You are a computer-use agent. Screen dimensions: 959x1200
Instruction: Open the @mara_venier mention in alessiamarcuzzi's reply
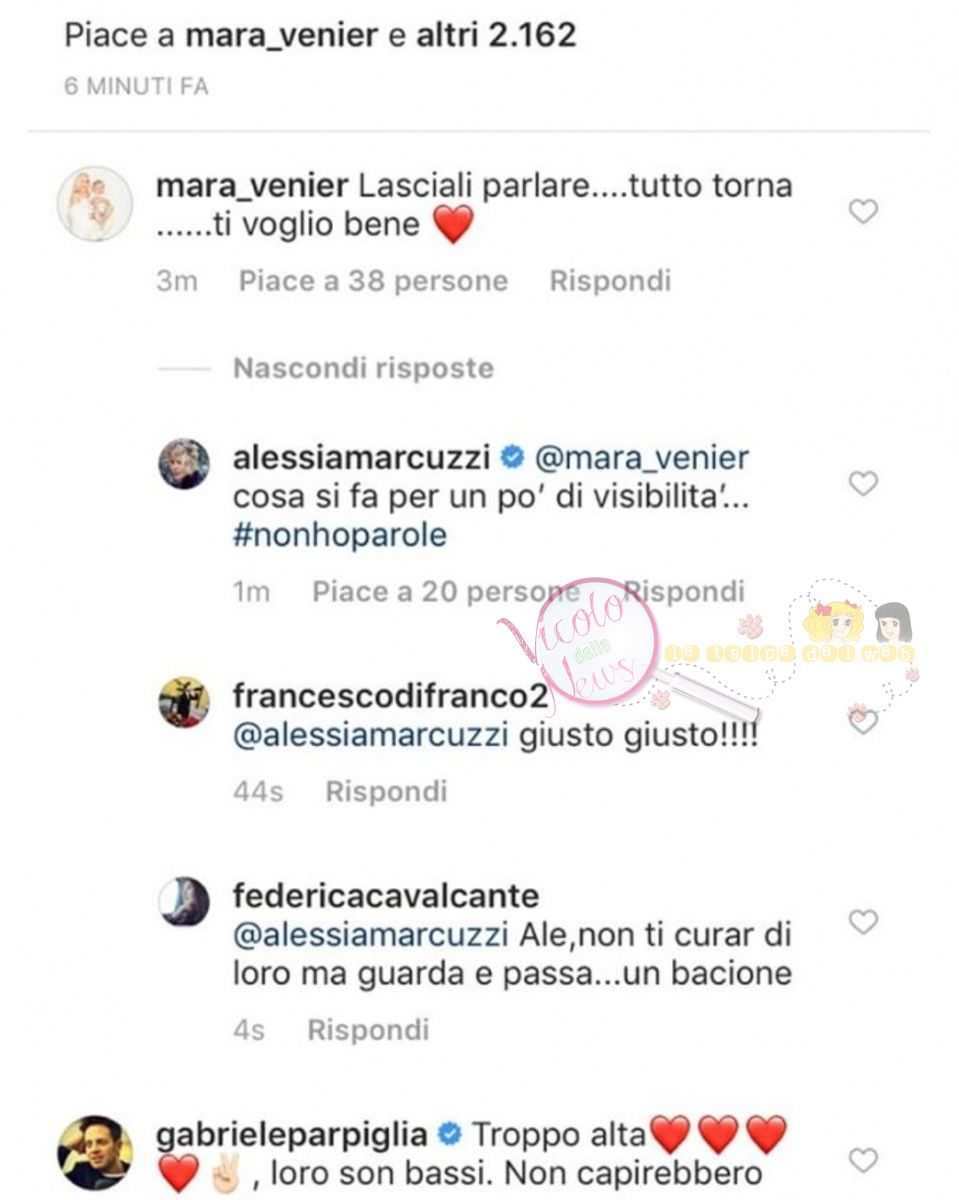coord(642,458)
